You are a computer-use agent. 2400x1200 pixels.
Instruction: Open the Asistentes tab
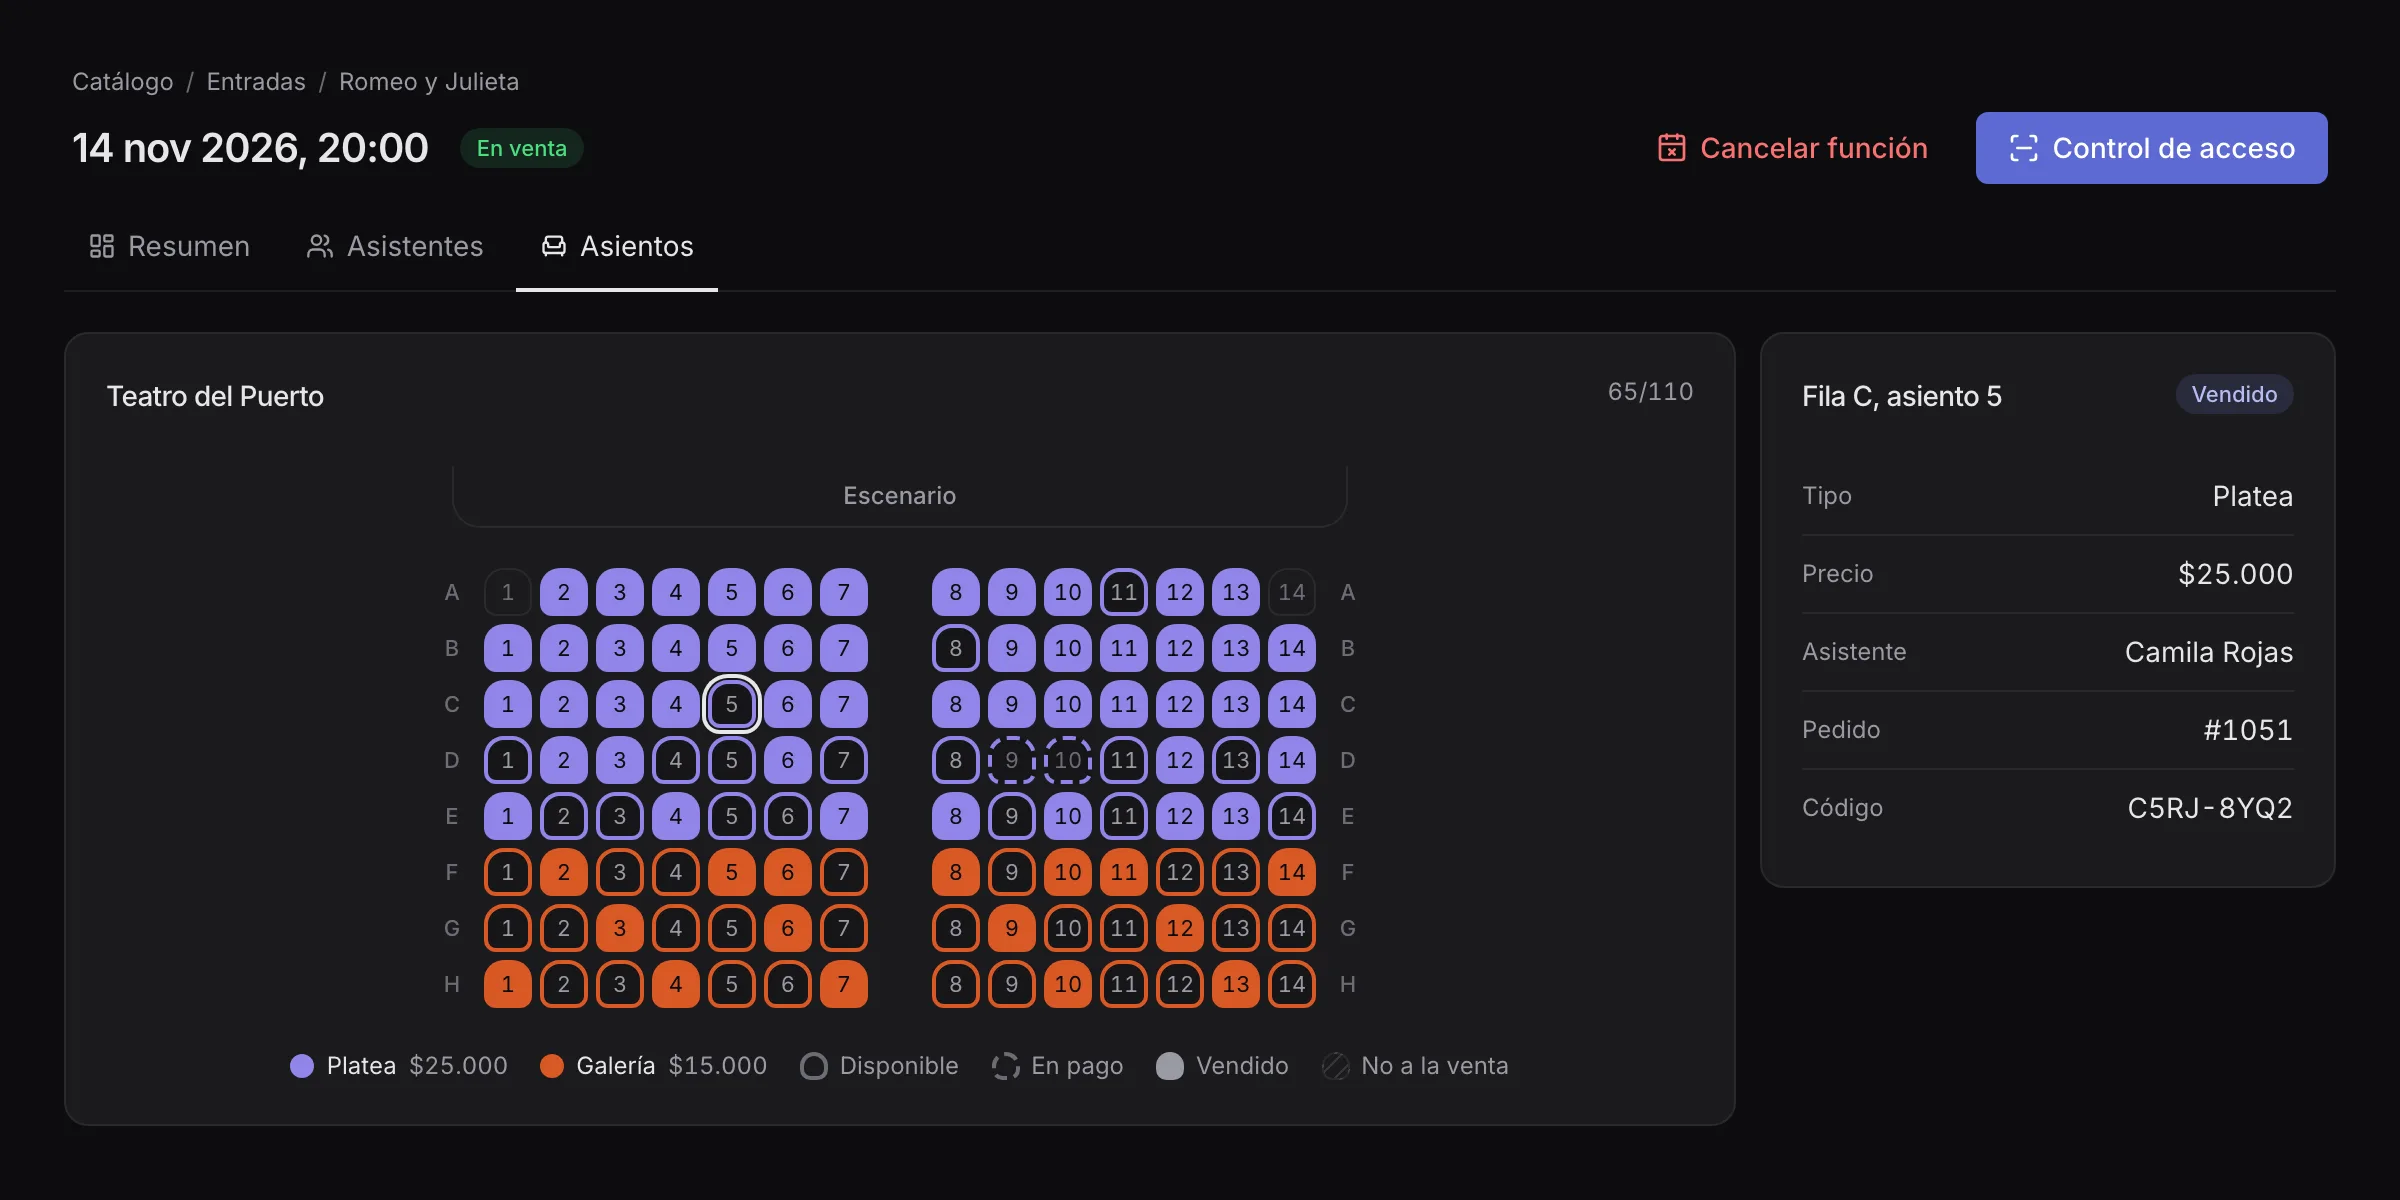pyautogui.click(x=395, y=246)
